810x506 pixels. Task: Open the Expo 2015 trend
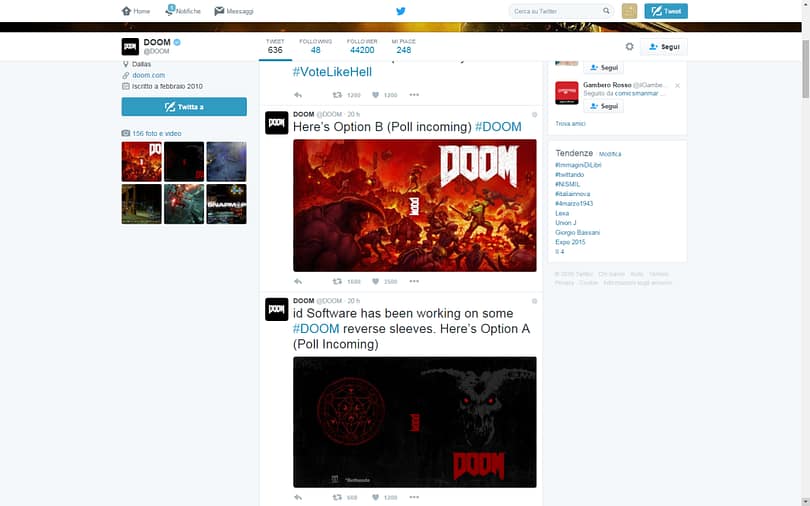pos(570,242)
